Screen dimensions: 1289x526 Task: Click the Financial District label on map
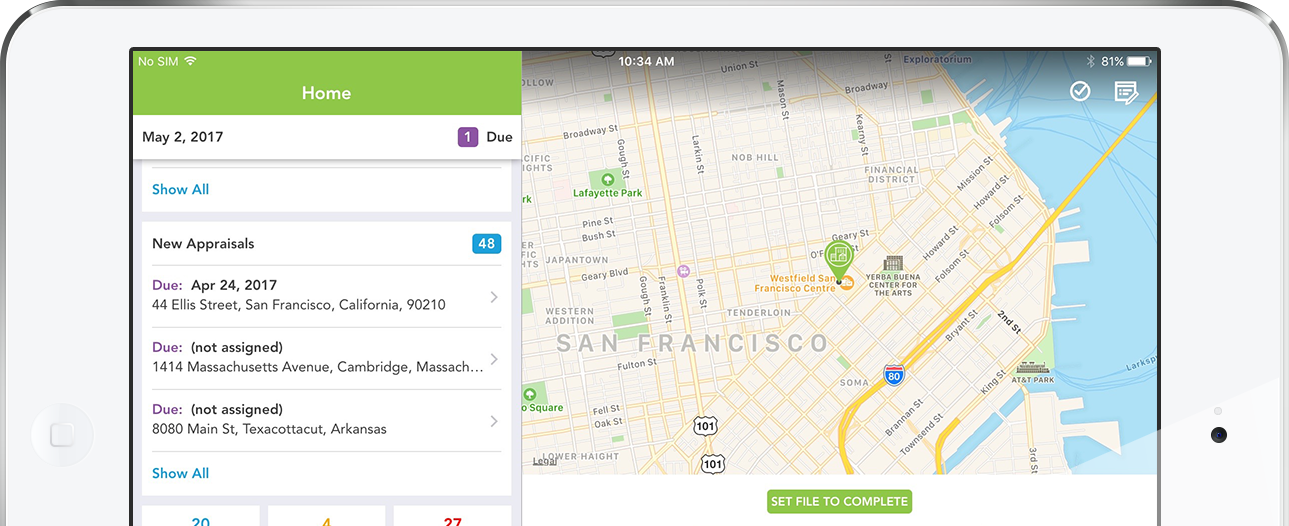891,175
